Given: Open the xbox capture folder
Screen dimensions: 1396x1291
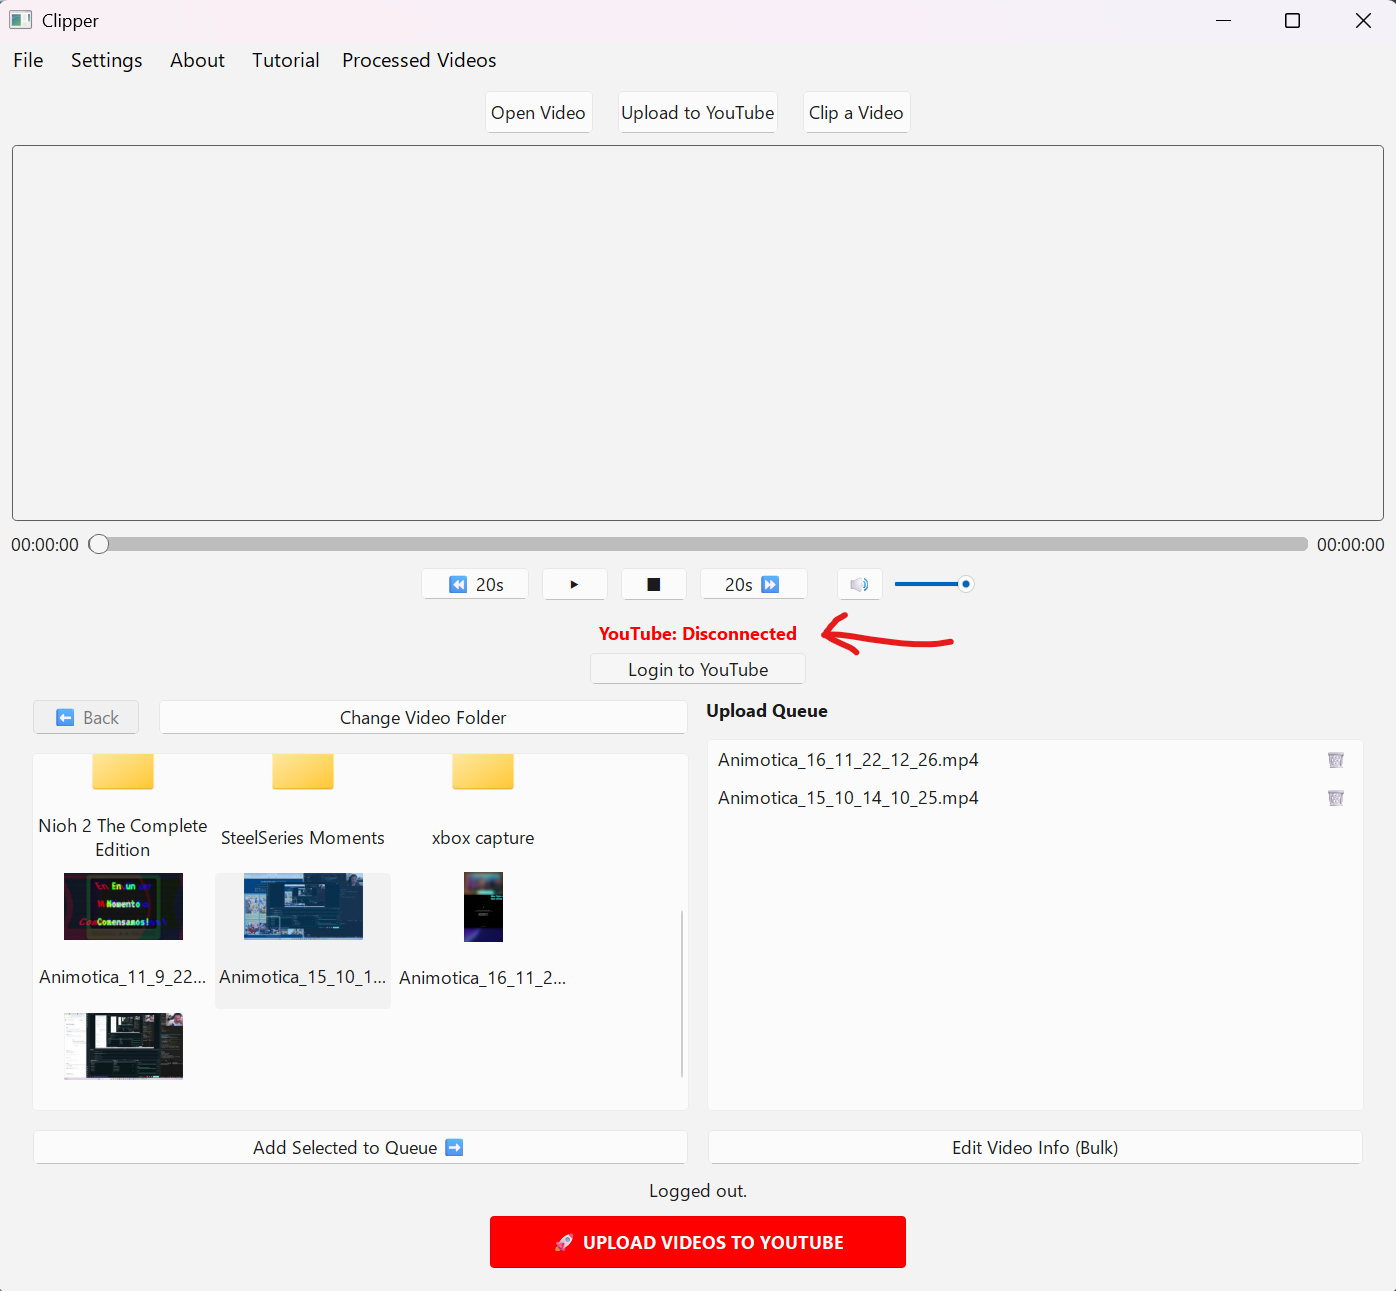Looking at the screenshot, I should coord(483,788).
